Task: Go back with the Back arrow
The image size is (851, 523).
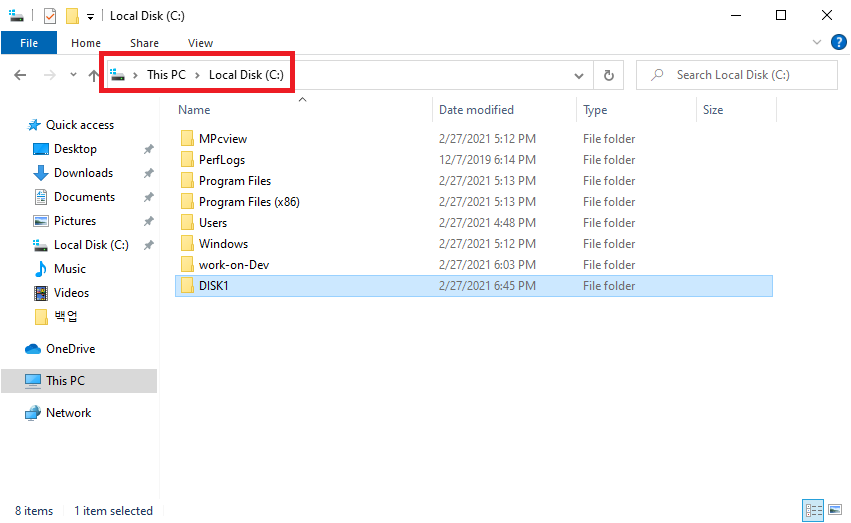Action: 20,75
